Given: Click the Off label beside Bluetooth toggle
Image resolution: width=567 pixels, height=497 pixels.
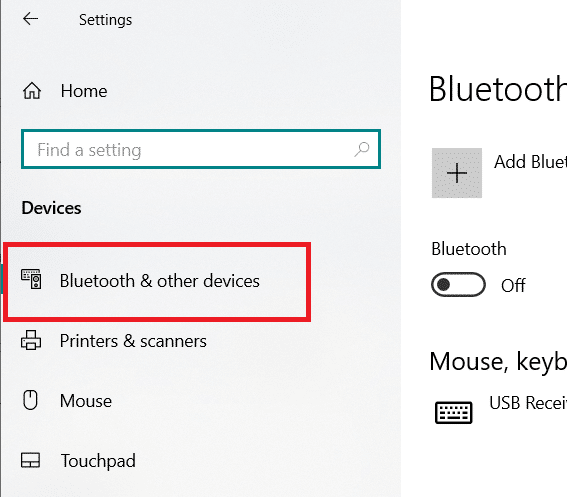Looking at the screenshot, I should (x=513, y=285).
